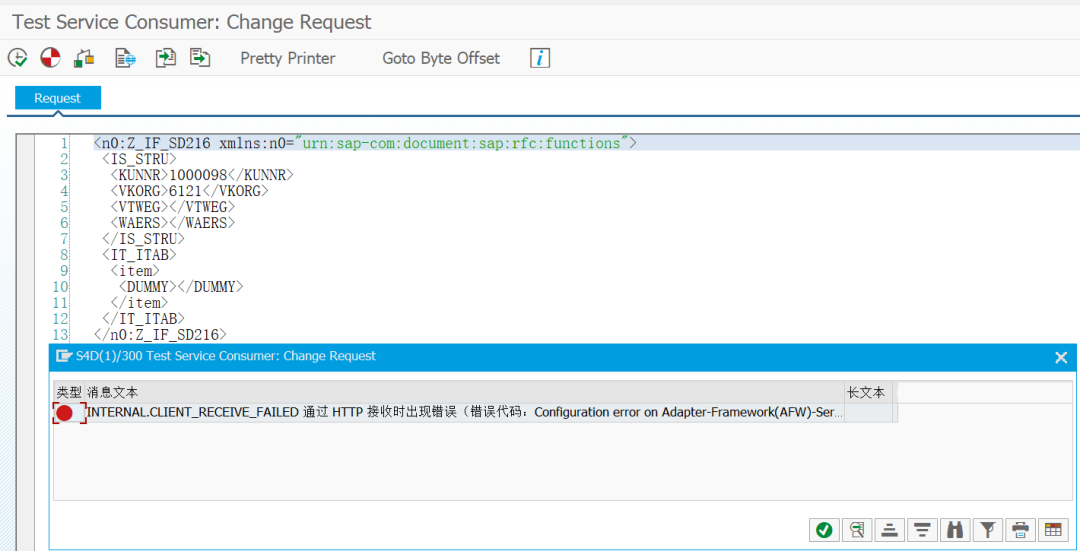Click the opening IT_ITAB tag line
Viewport: 1080px width, 551px height.
pos(139,255)
